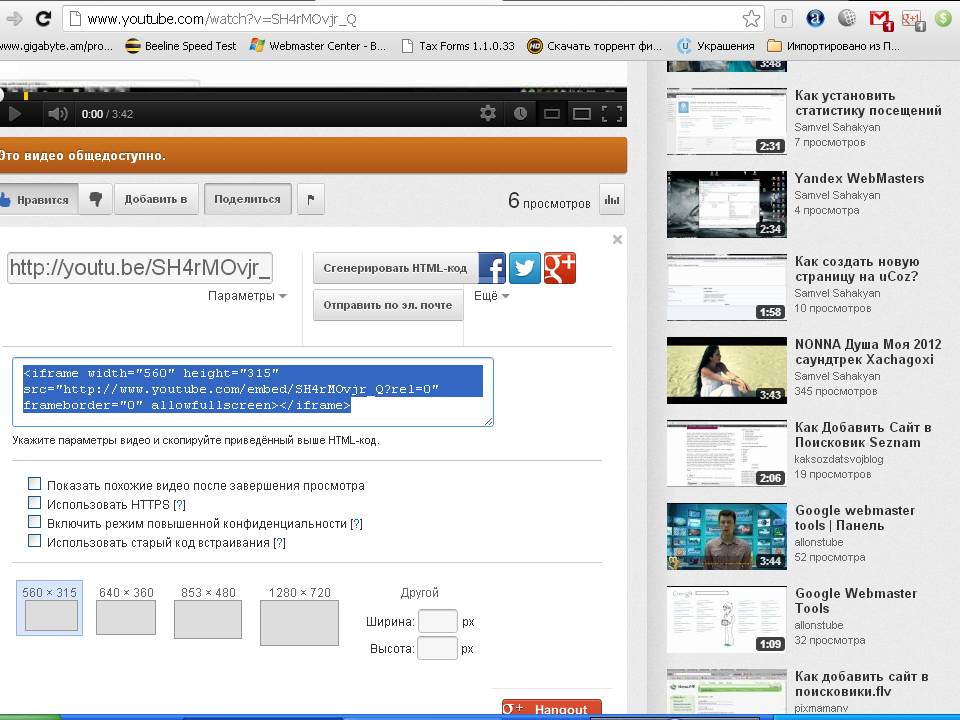Click 'Сгенерировать HTML-код' button
960x720 pixels.
click(x=396, y=268)
